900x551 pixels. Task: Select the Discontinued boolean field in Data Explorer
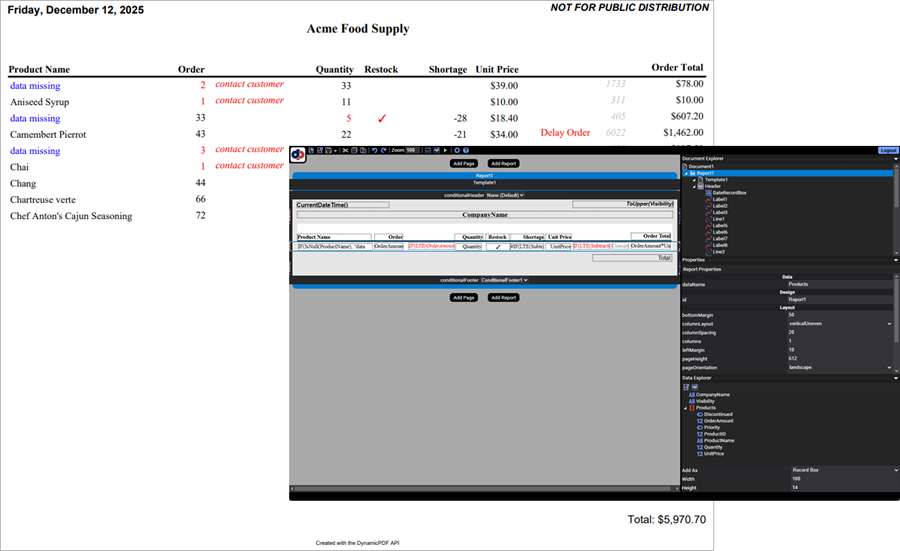click(x=719, y=414)
